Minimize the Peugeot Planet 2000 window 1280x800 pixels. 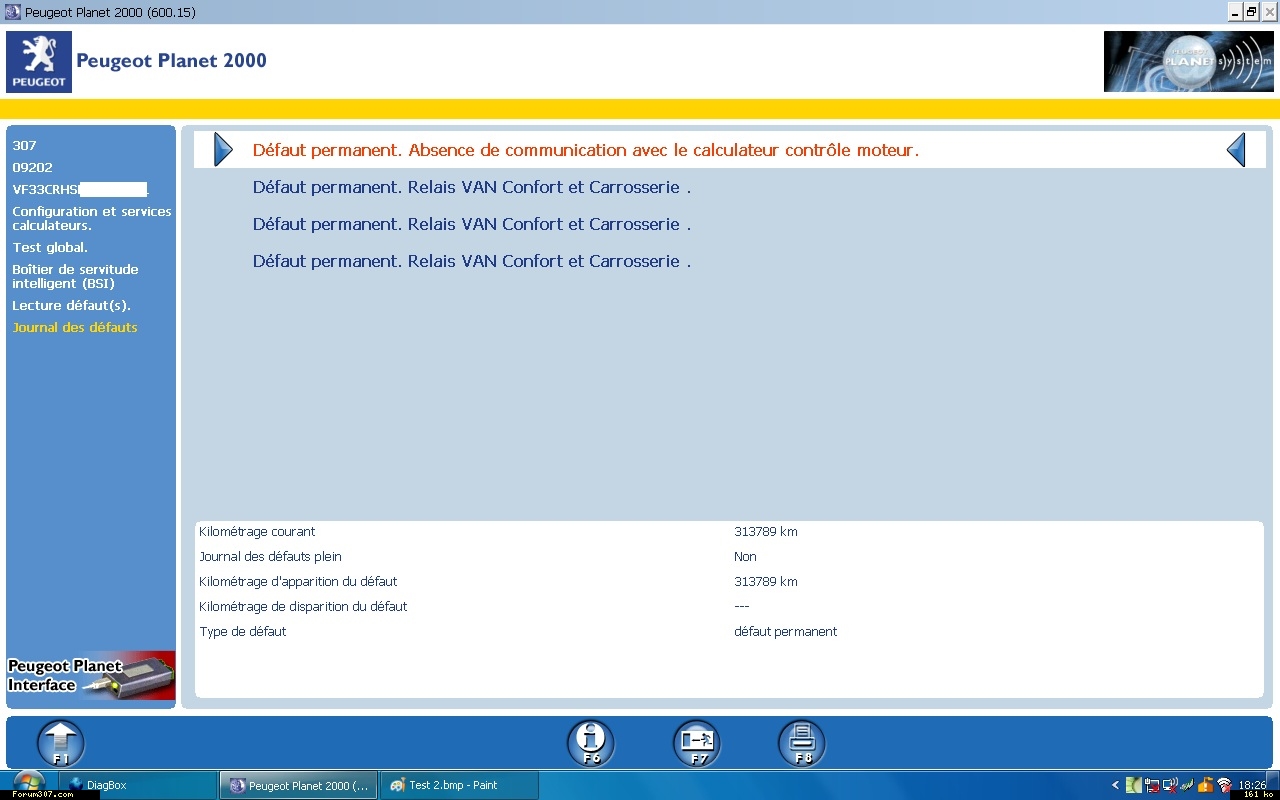1233,11
